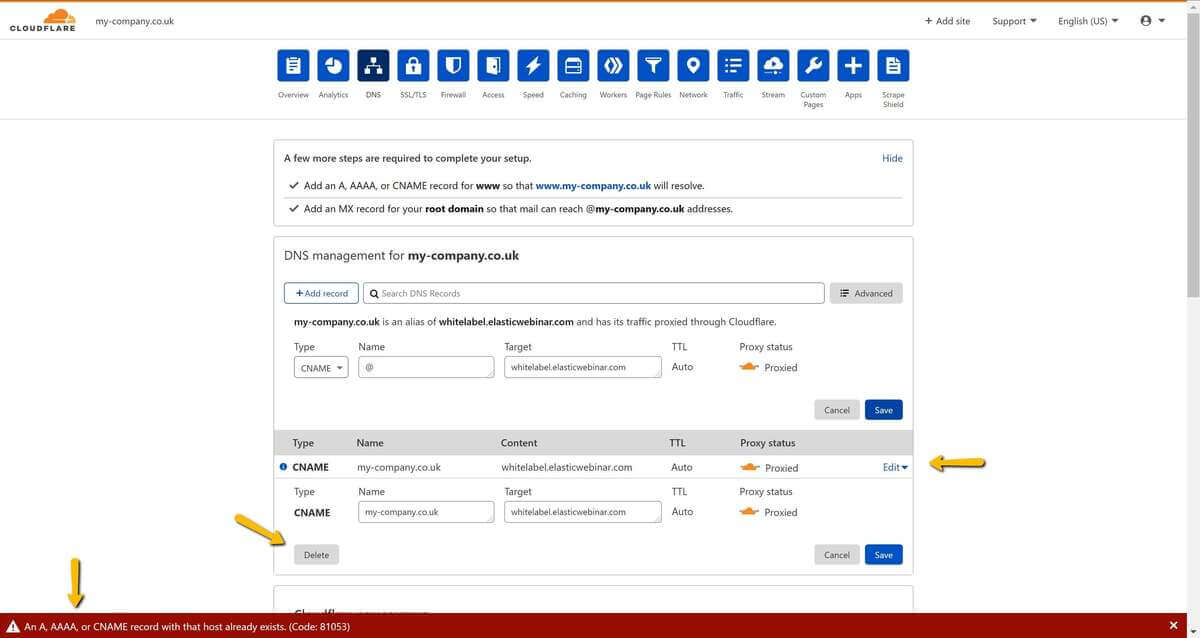Click the Name field containing @
The image size is (1200, 638).
[426, 368]
